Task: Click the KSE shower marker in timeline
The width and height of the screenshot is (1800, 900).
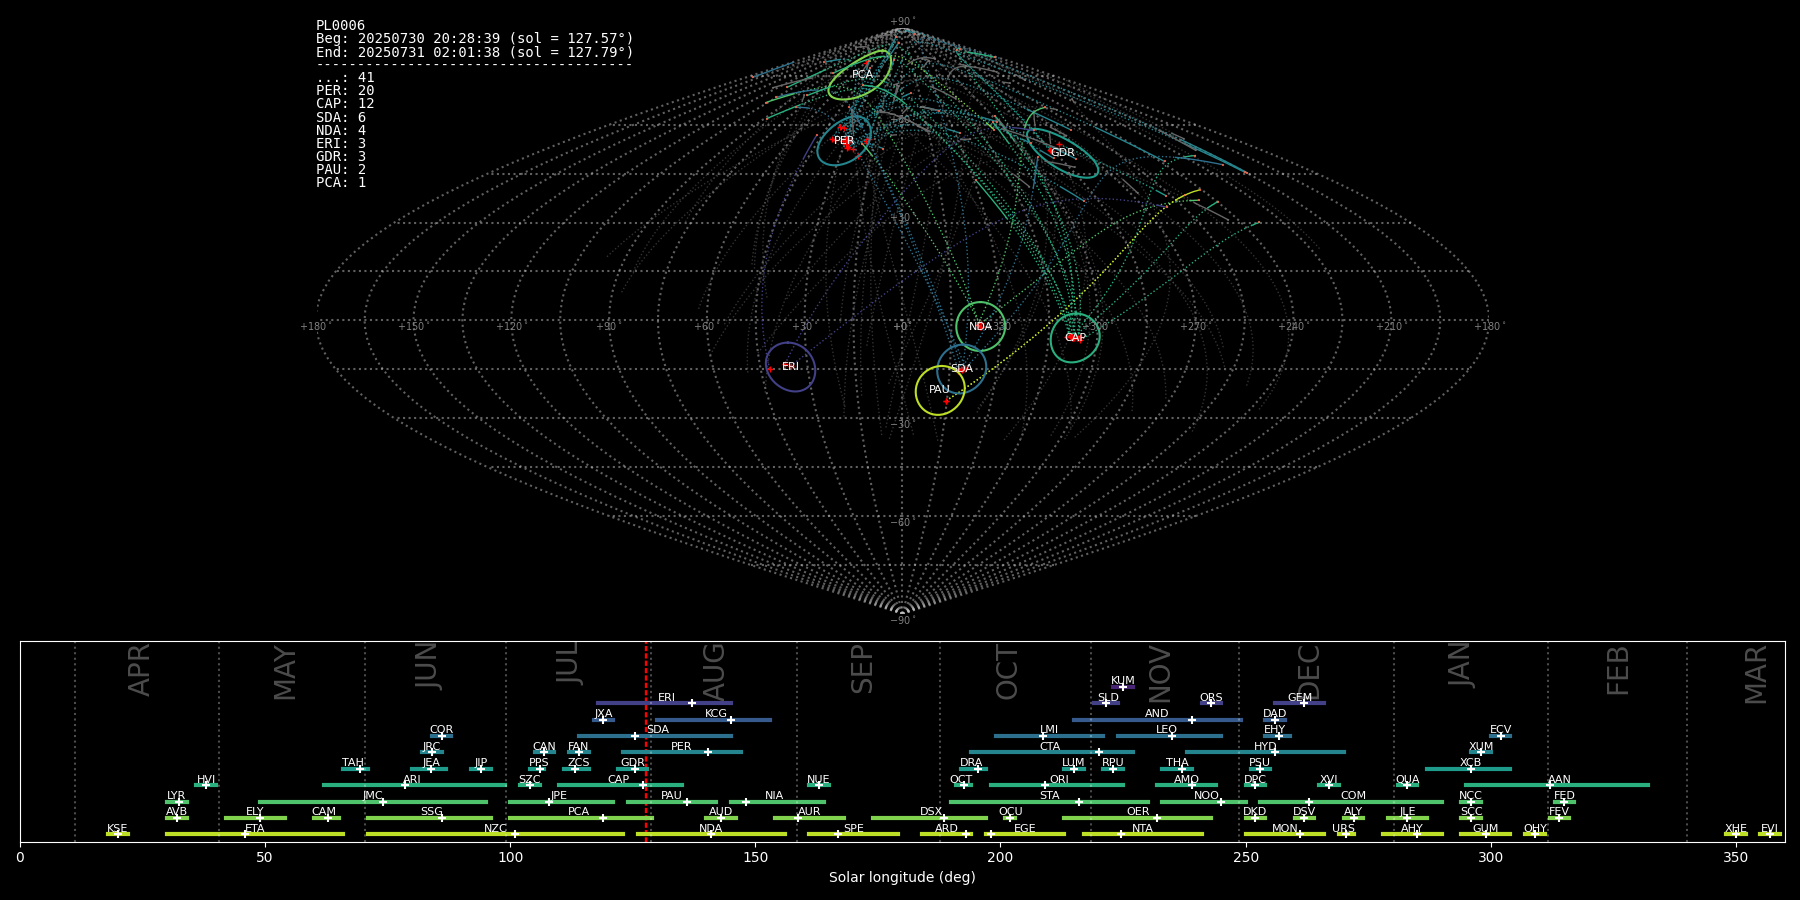Action: [117, 834]
